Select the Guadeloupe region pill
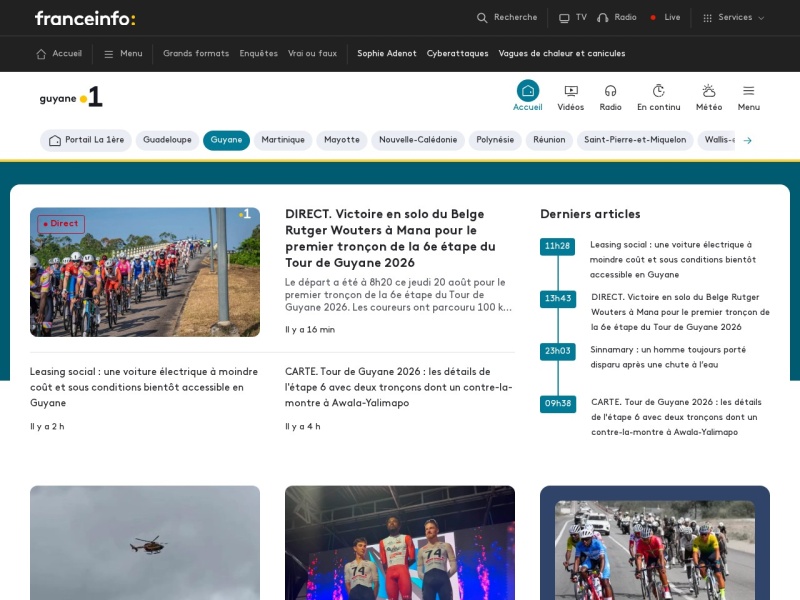The image size is (800, 600). pyautogui.click(x=167, y=140)
